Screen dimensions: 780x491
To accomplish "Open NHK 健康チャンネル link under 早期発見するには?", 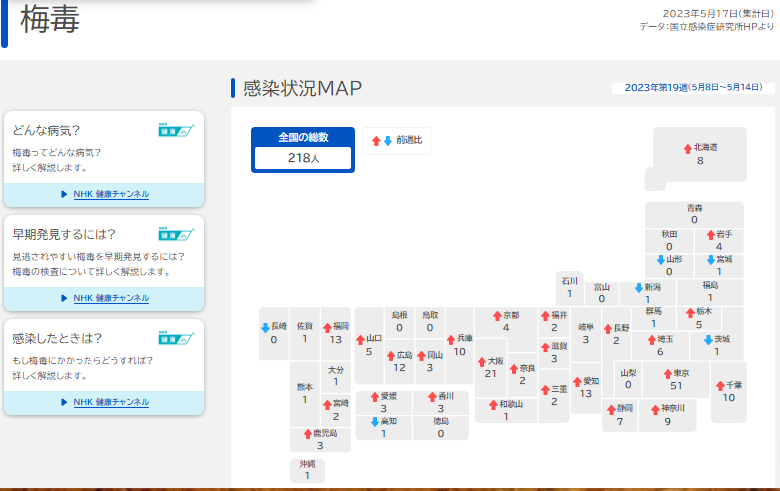I will (110, 298).
